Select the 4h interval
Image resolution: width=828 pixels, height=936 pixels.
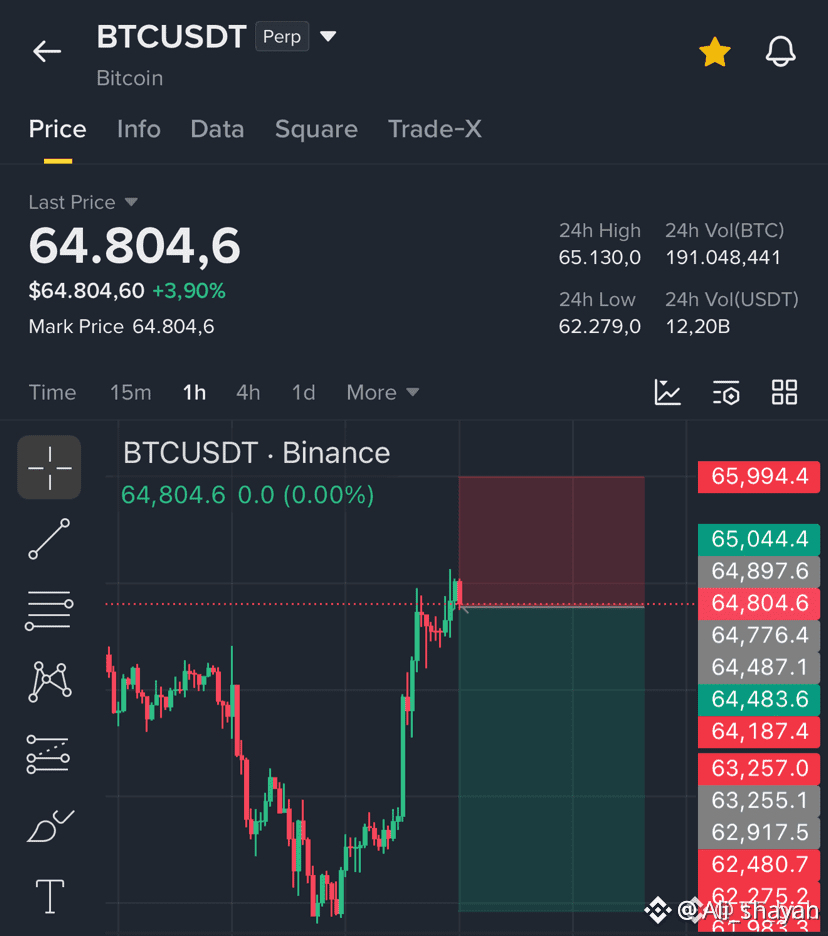tap(248, 392)
